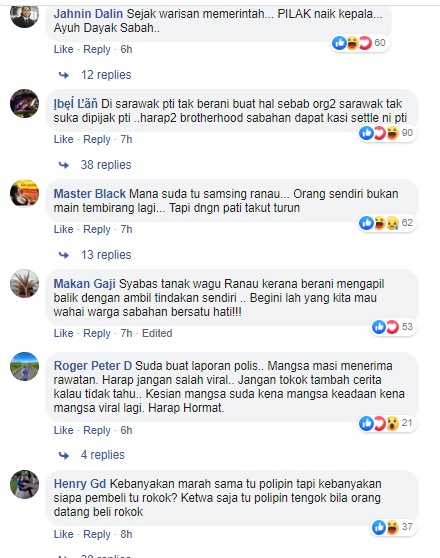This screenshot has width=440, height=558.
Task: Like Roger Peter D's comment
Action: (63, 430)
